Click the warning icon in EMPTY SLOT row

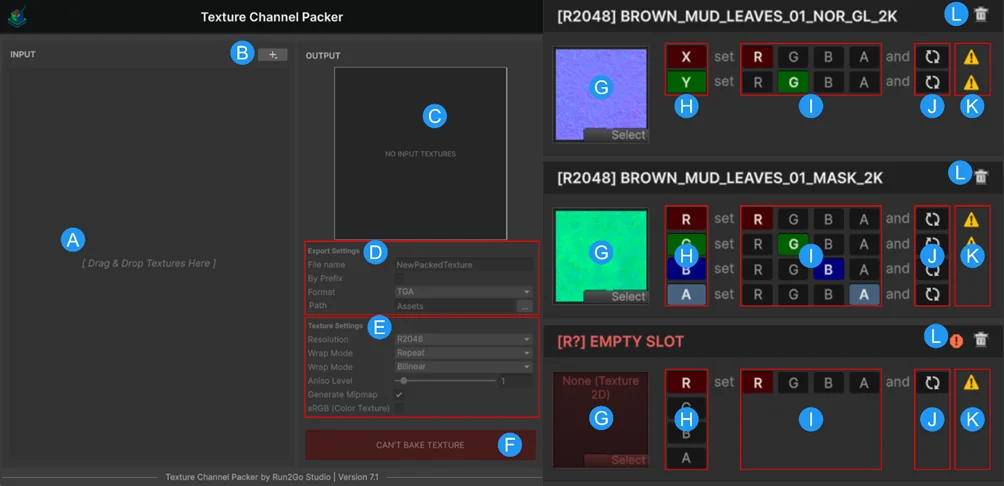click(971, 383)
